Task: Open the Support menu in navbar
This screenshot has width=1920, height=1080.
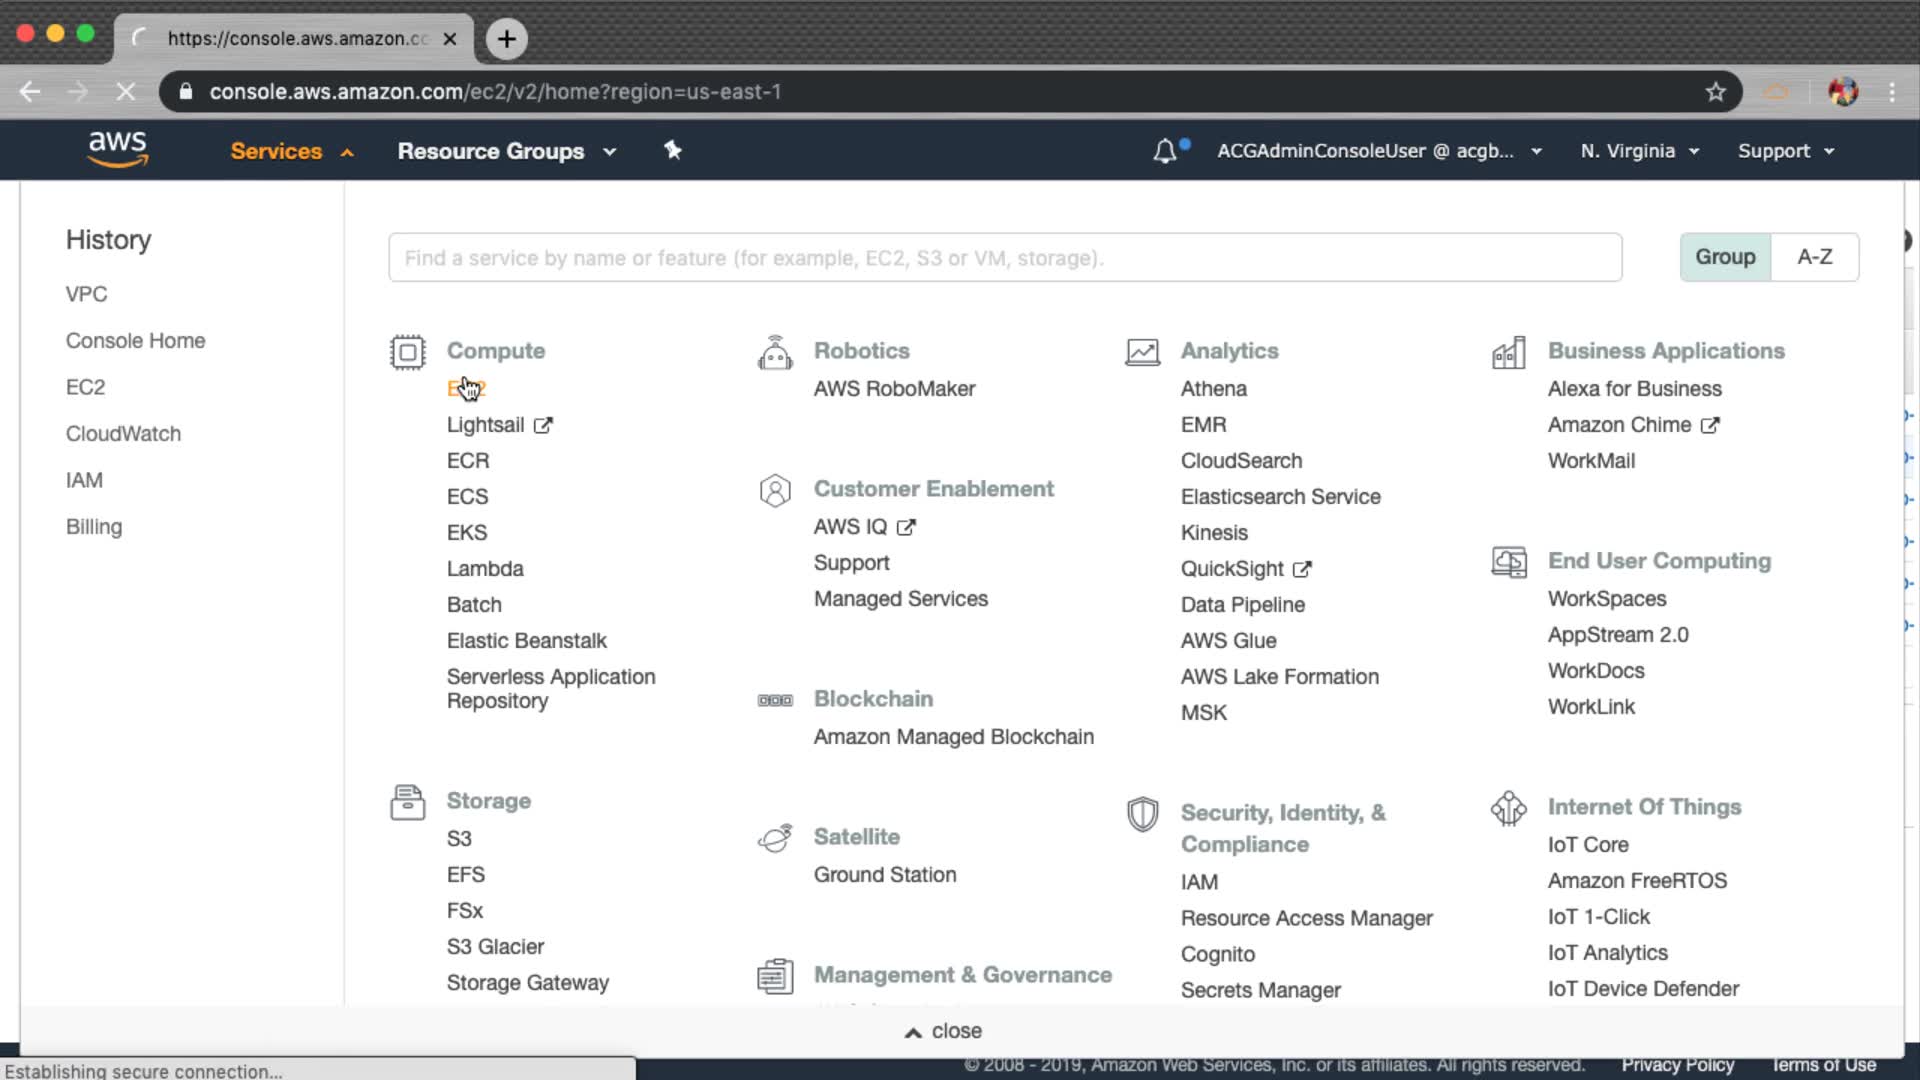Action: [1785, 151]
